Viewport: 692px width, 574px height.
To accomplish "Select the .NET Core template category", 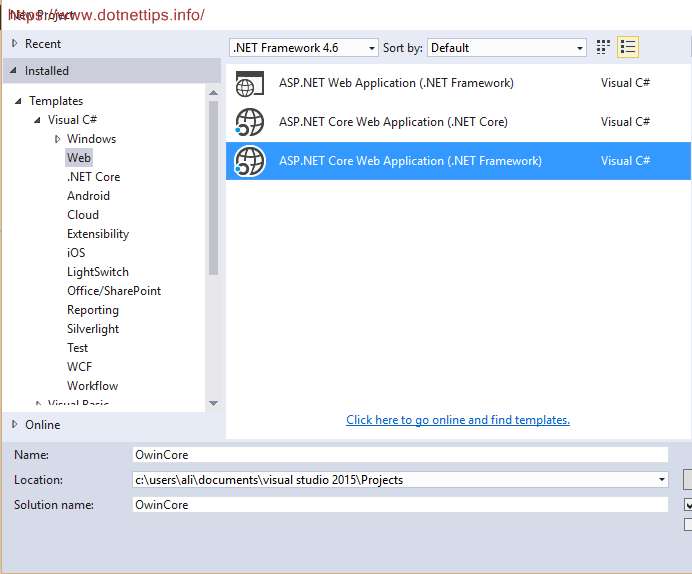I will 94,177.
